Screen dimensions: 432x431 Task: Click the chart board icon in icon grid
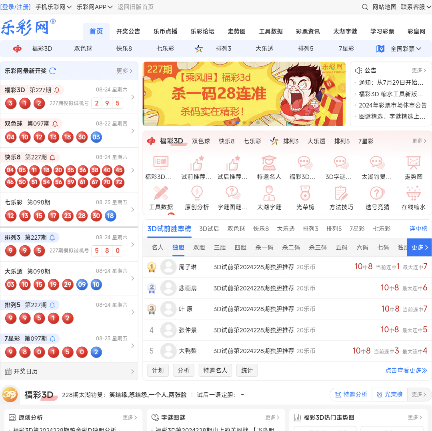pos(413,163)
